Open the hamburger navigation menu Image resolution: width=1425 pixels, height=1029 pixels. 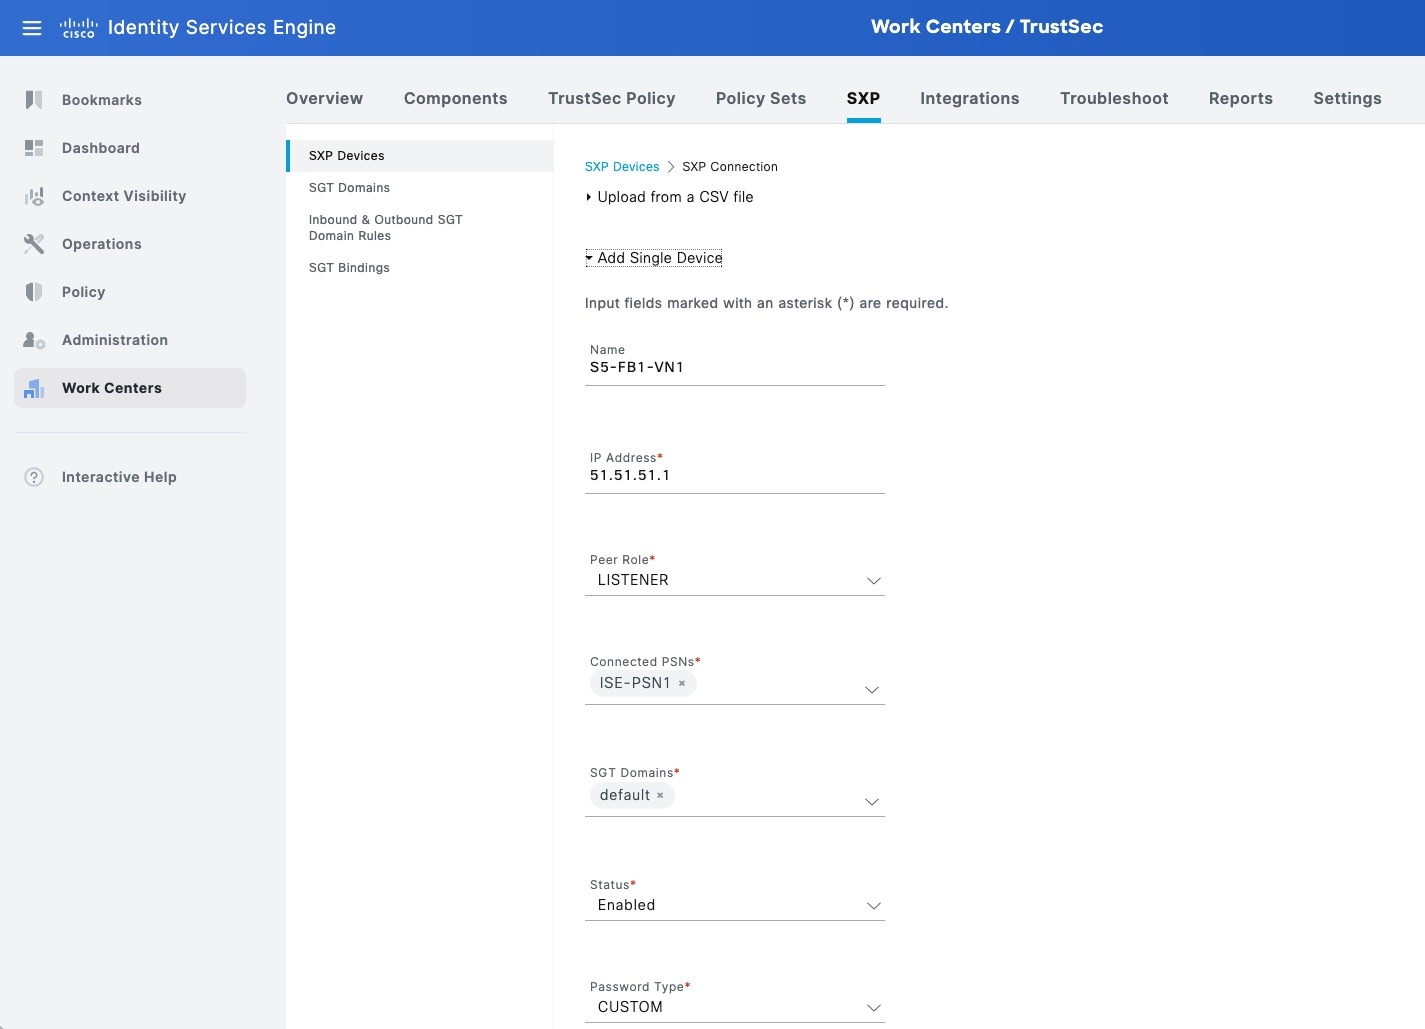point(32,28)
